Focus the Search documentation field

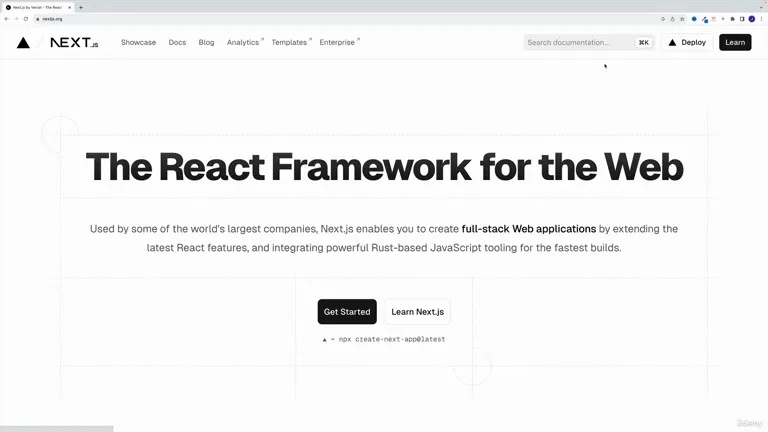coord(588,43)
